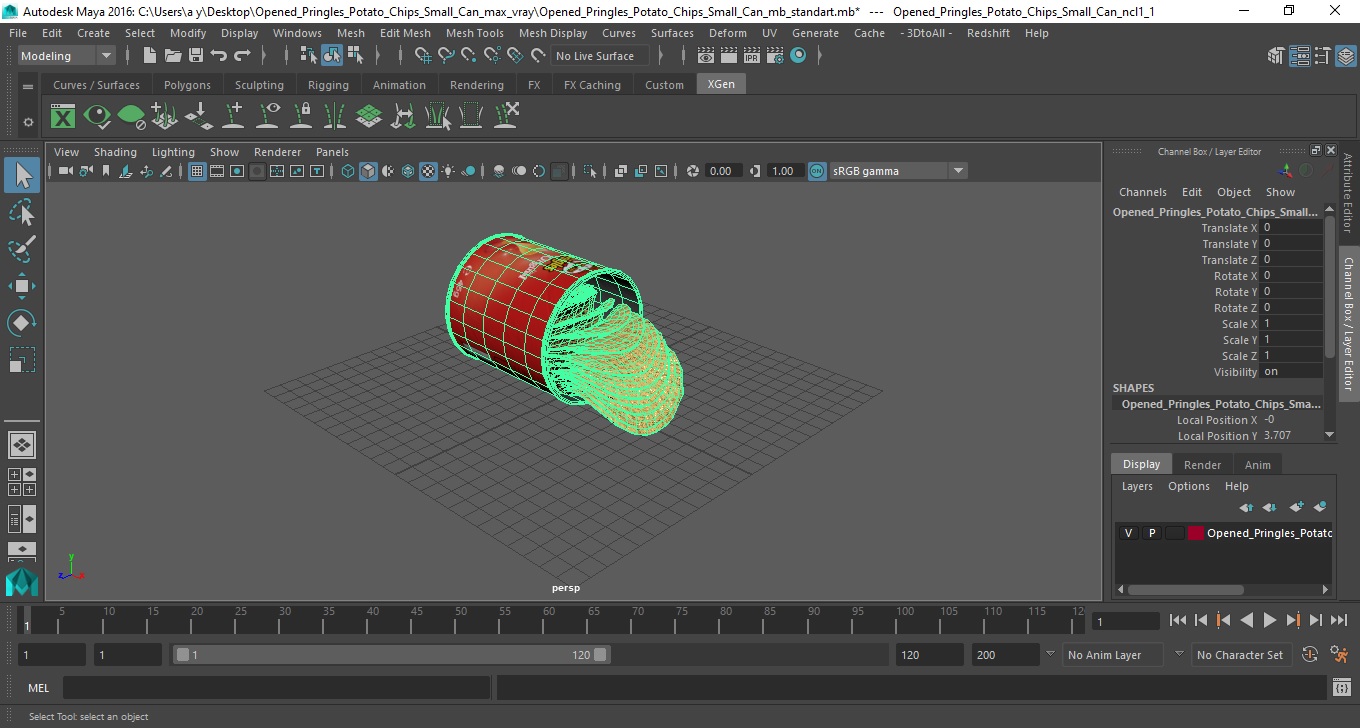Open layer editor Layers menu
The width and height of the screenshot is (1360, 728).
[x=1137, y=486]
